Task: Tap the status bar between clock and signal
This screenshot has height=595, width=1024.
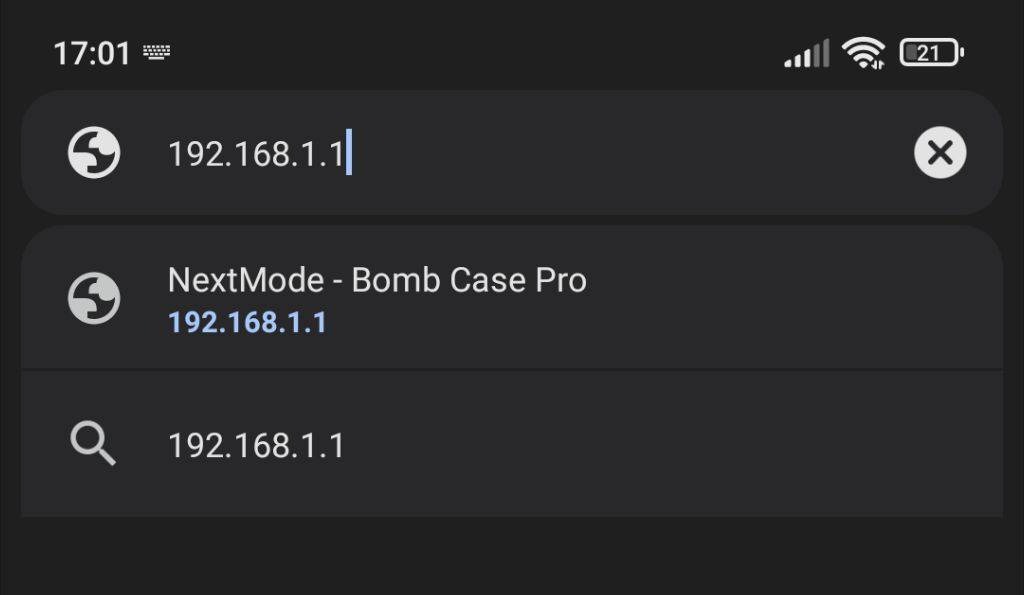Action: pos(470,53)
